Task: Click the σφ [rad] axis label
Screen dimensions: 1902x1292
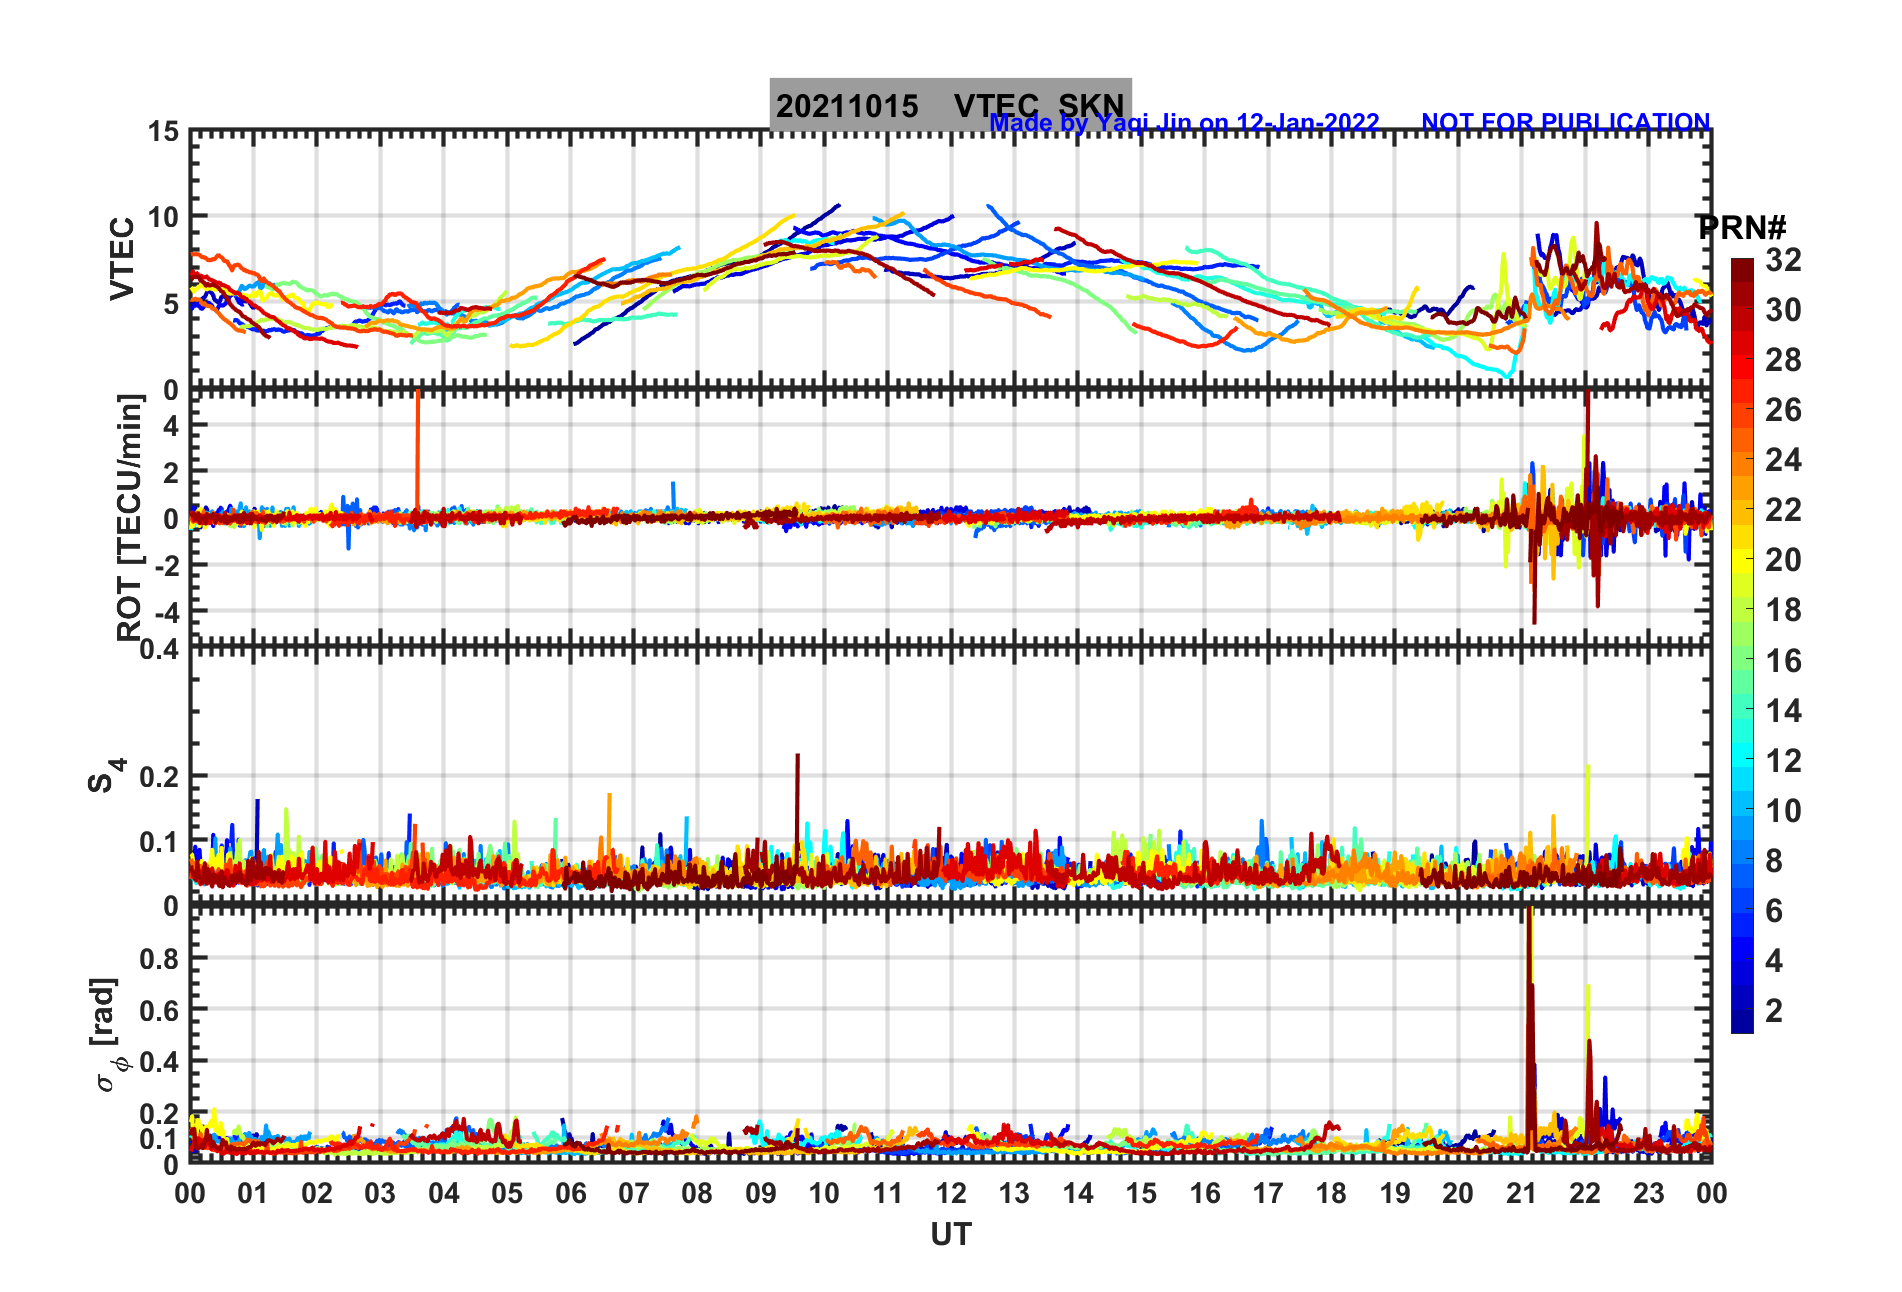Action: [x=106, y=1035]
